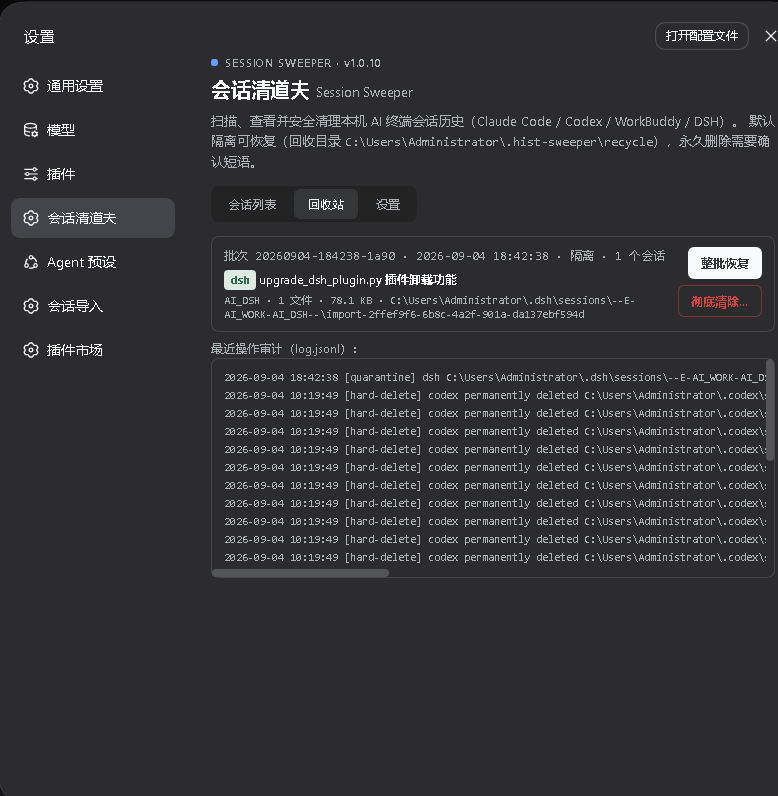Click the dsh source badge
The width and height of the screenshot is (778, 796).
pos(240,280)
